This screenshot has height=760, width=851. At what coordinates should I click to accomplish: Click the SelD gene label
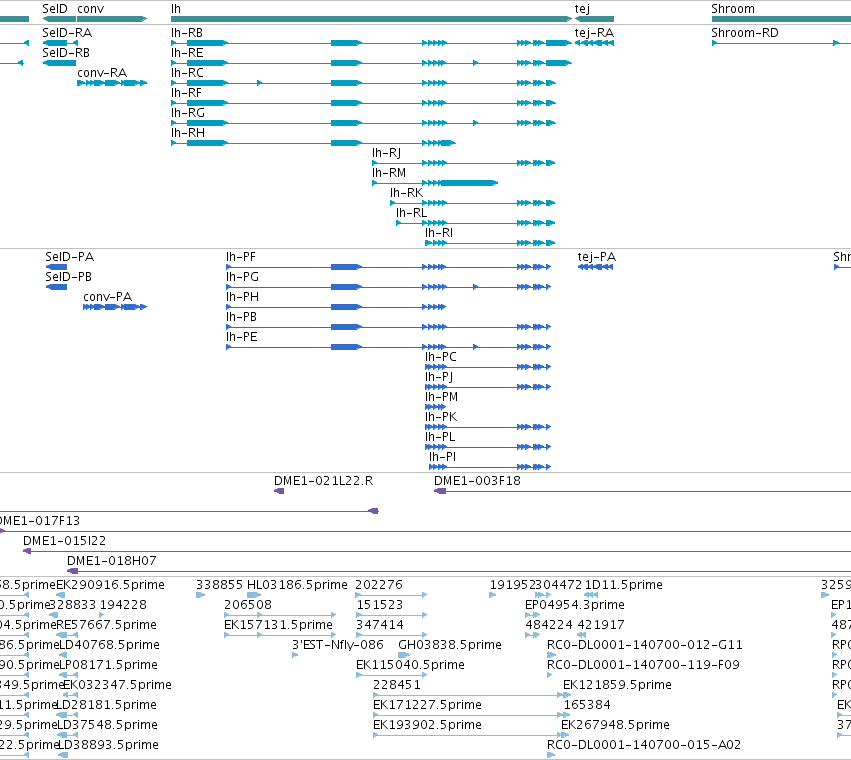(55, 9)
